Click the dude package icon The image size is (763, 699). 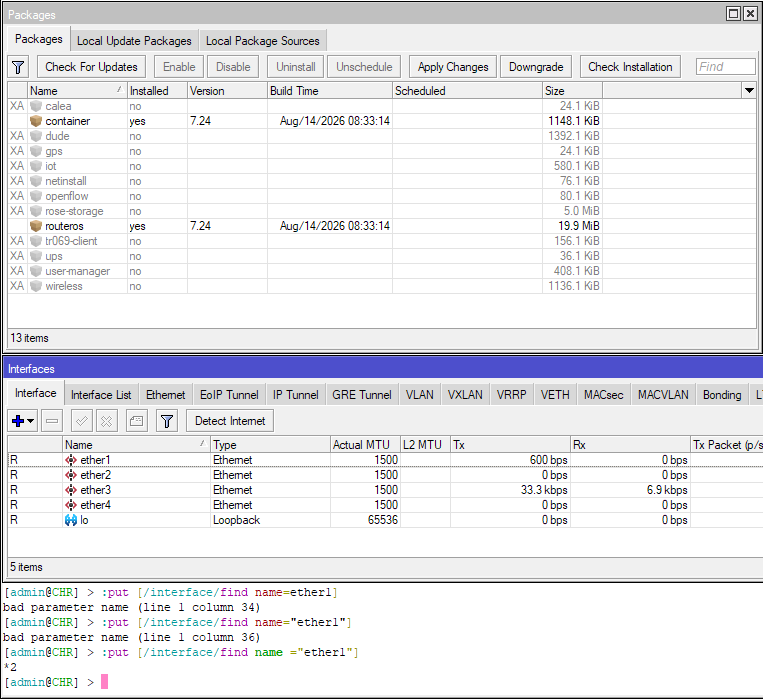click(x=36, y=136)
